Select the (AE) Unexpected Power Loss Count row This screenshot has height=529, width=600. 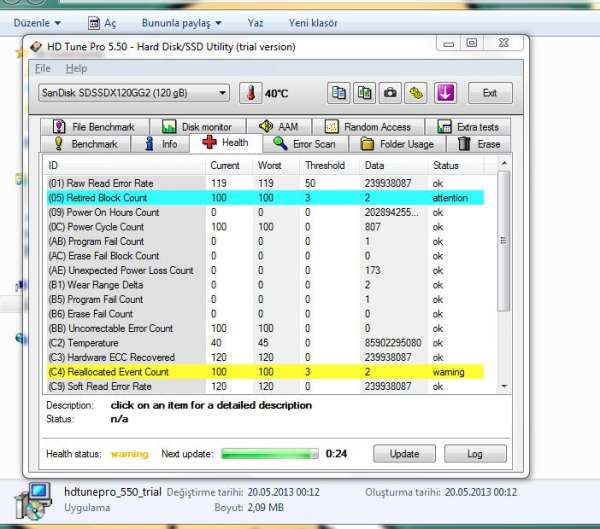[264, 271]
